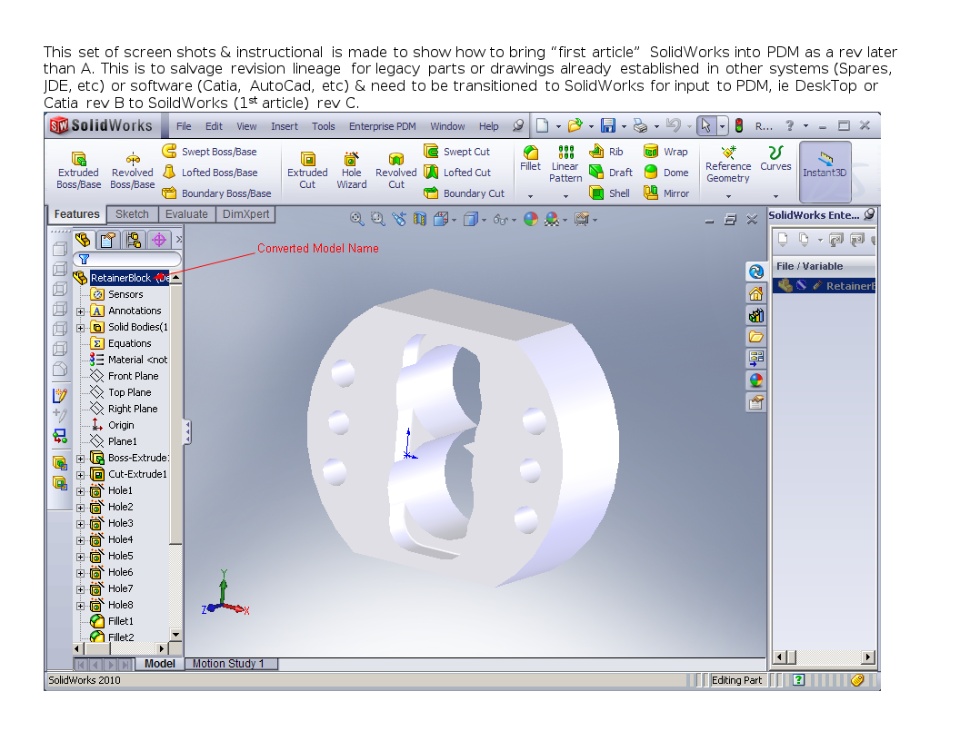Select the RetainerBlock root item
The width and height of the screenshot is (960, 741).
(x=121, y=277)
